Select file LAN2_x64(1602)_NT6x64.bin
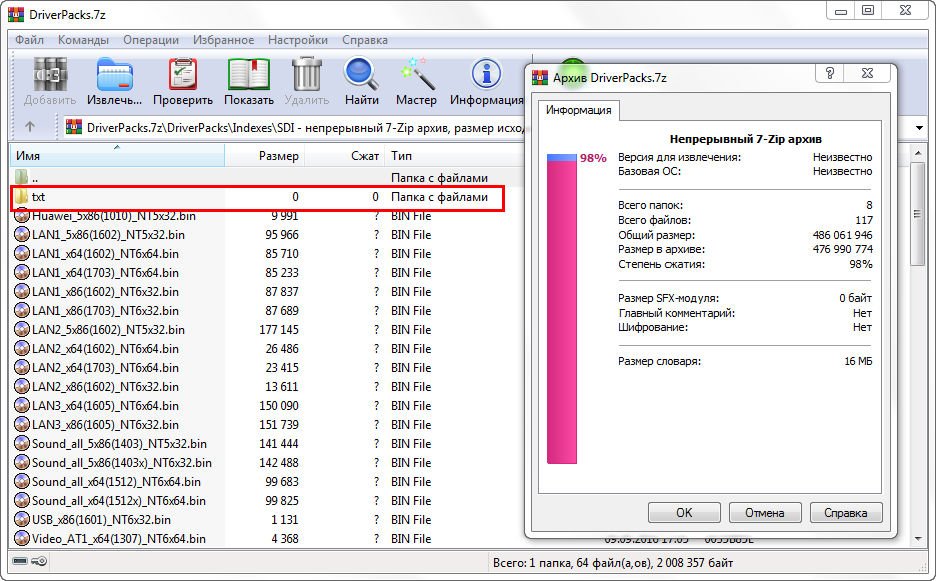 [x=105, y=349]
